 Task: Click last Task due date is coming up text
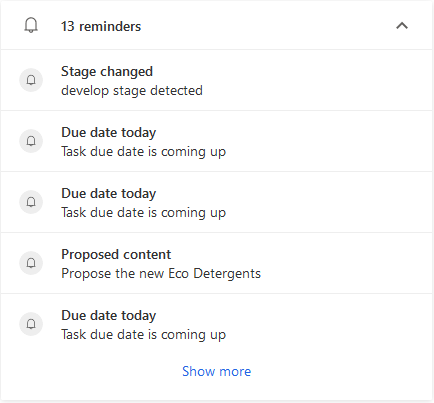click(143, 334)
